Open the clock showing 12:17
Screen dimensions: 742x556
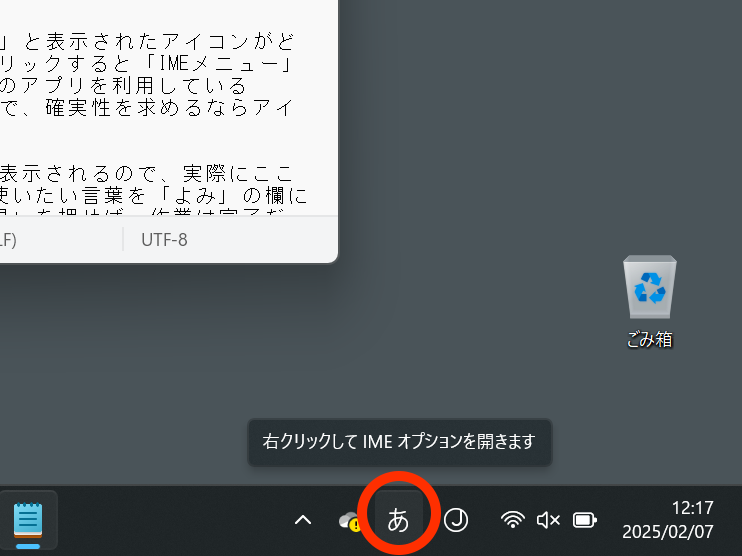[x=692, y=508]
